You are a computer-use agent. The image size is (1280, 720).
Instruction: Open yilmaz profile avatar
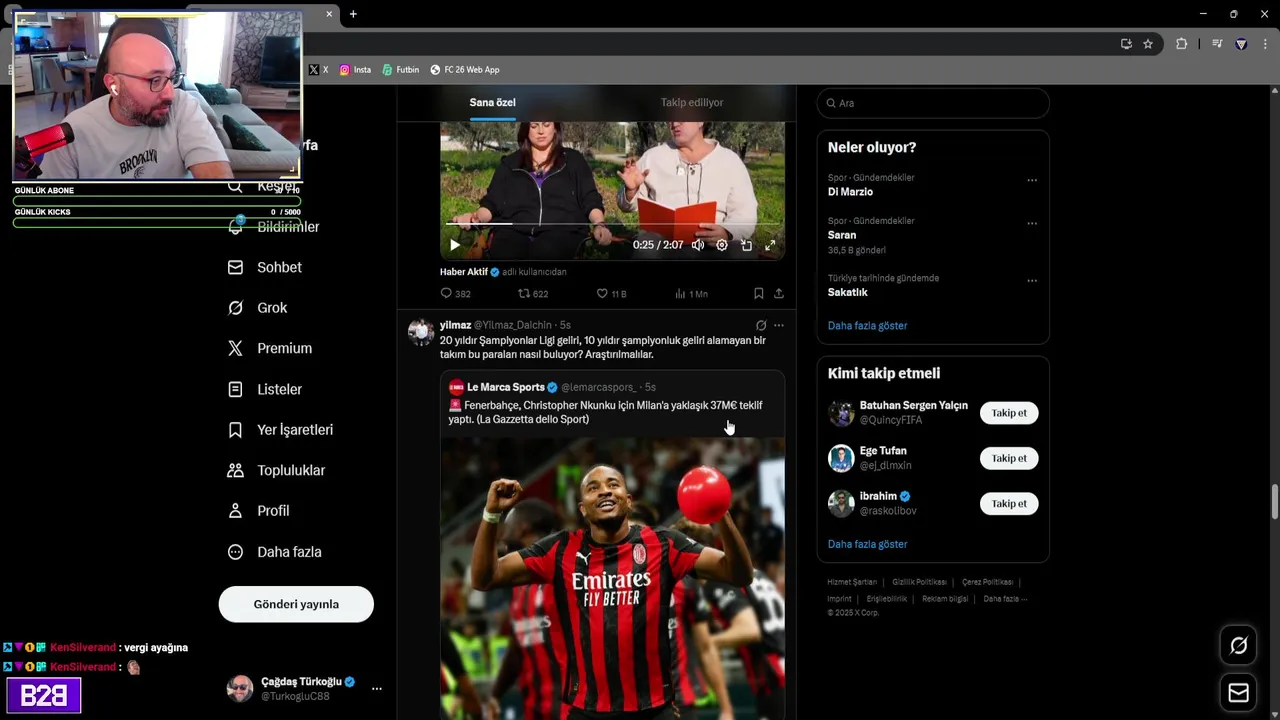(x=421, y=332)
